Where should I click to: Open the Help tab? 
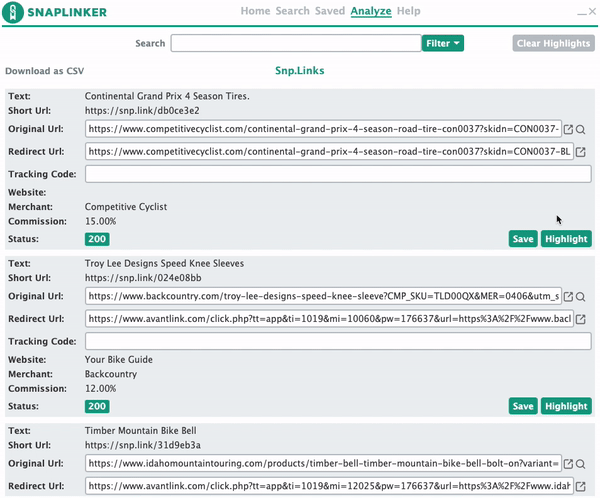pyautogui.click(x=408, y=11)
